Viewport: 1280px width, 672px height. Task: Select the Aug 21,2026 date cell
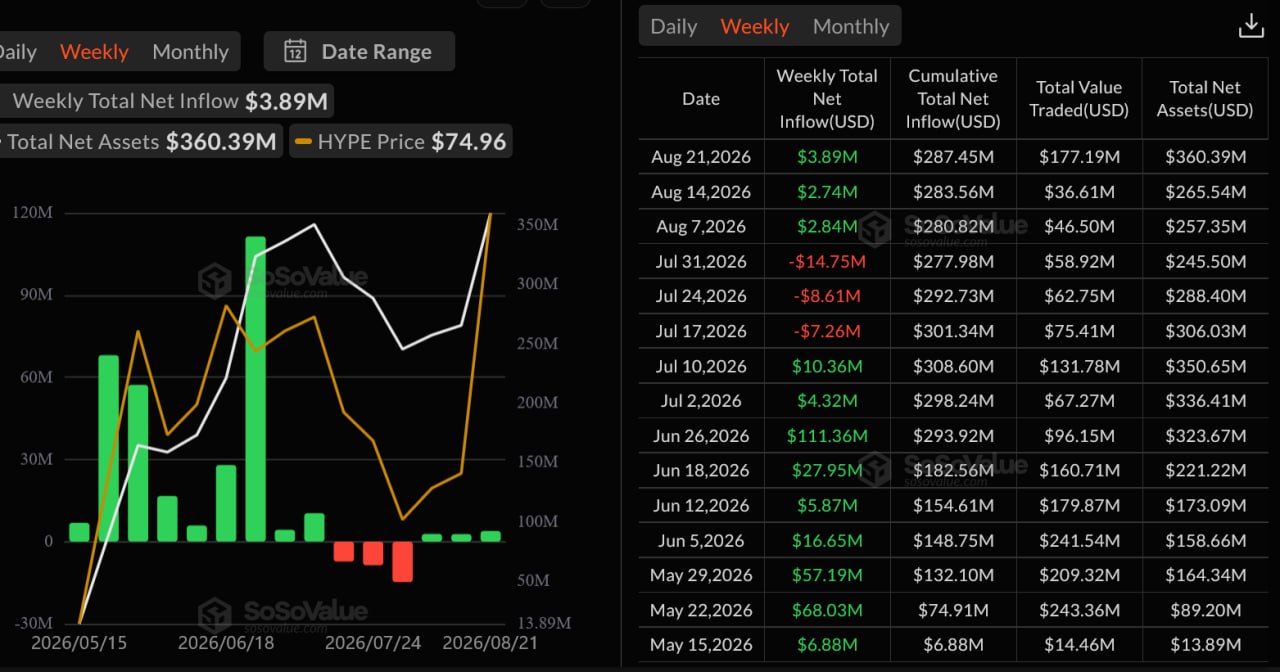point(701,157)
